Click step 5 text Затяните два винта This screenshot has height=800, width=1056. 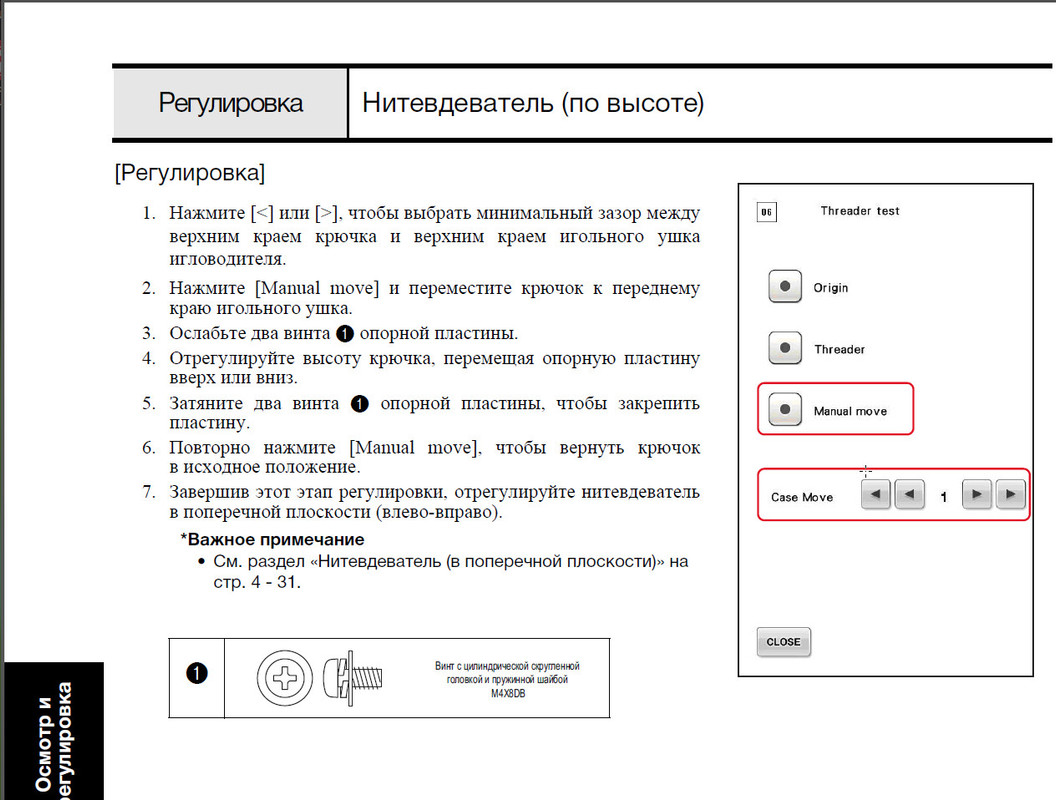(434, 413)
